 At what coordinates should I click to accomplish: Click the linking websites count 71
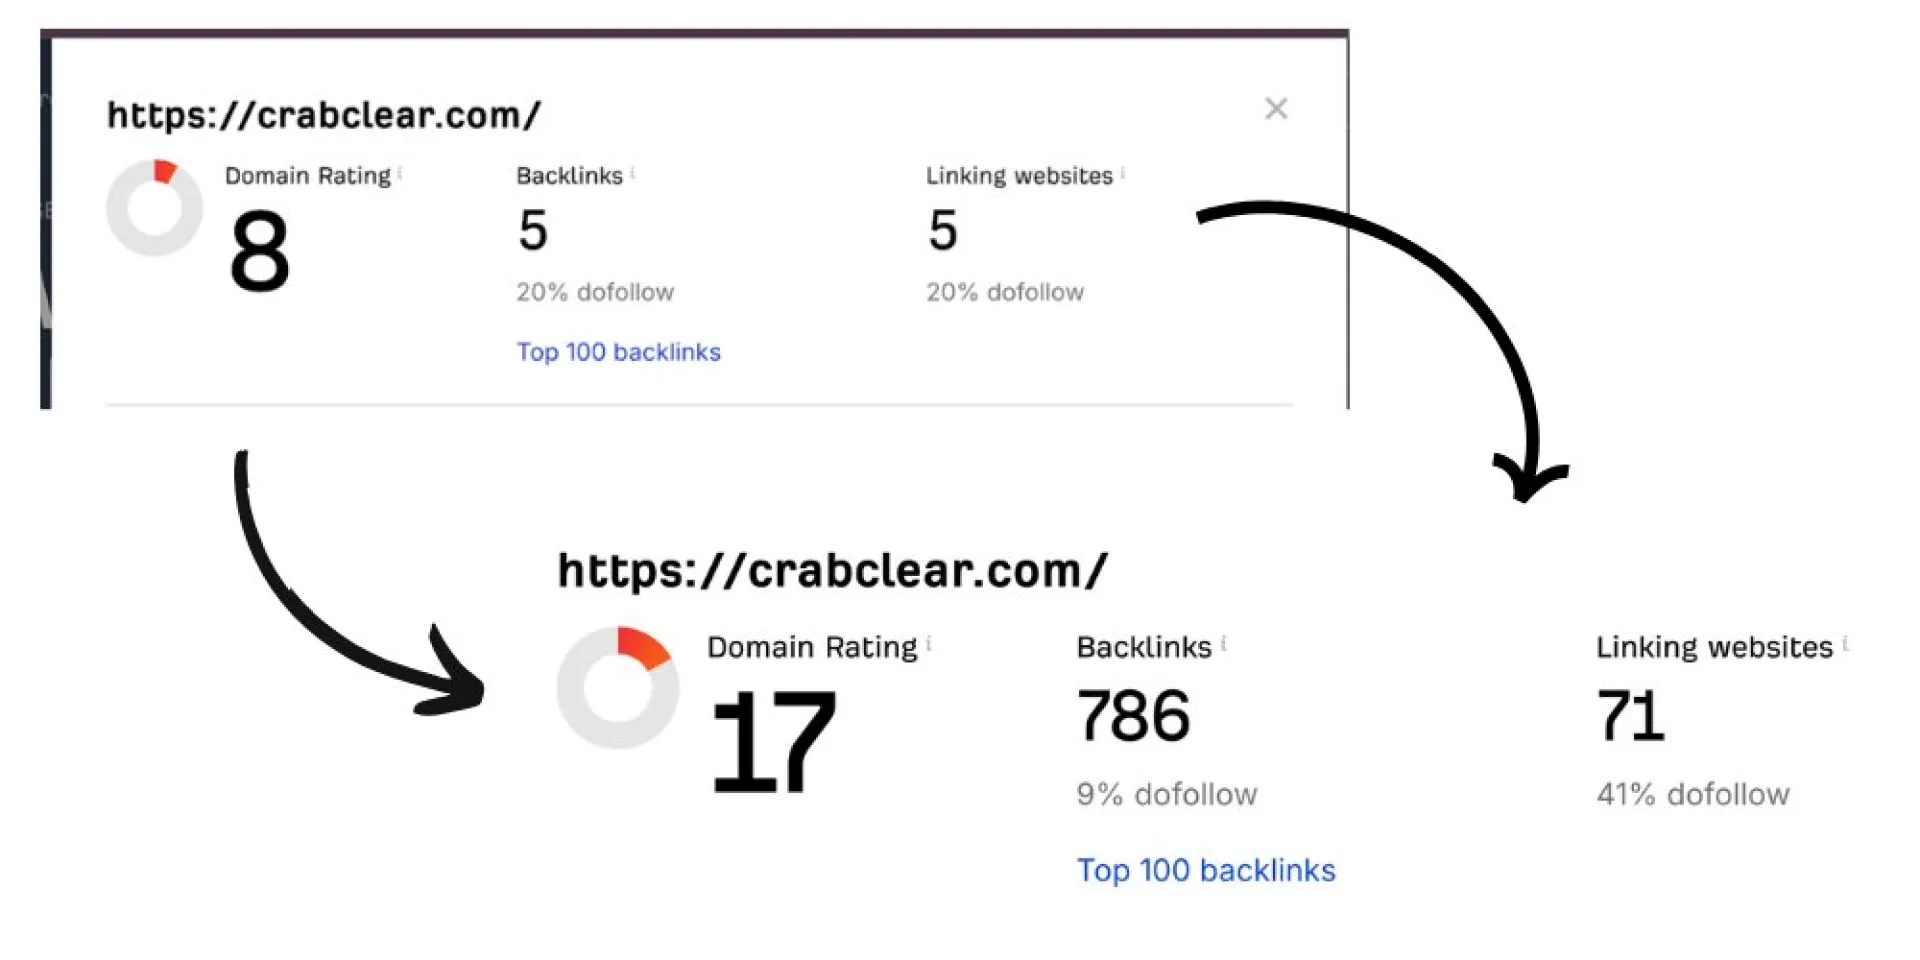[1630, 716]
